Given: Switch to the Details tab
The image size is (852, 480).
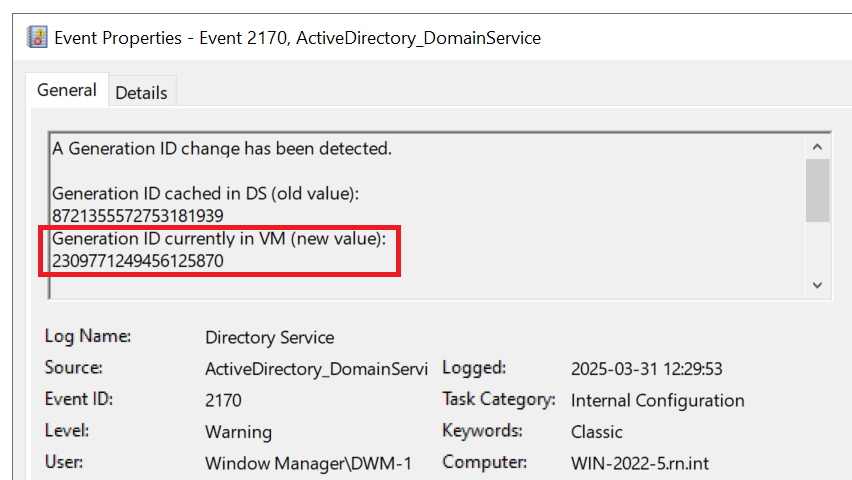Looking at the screenshot, I should tap(141, 92).
